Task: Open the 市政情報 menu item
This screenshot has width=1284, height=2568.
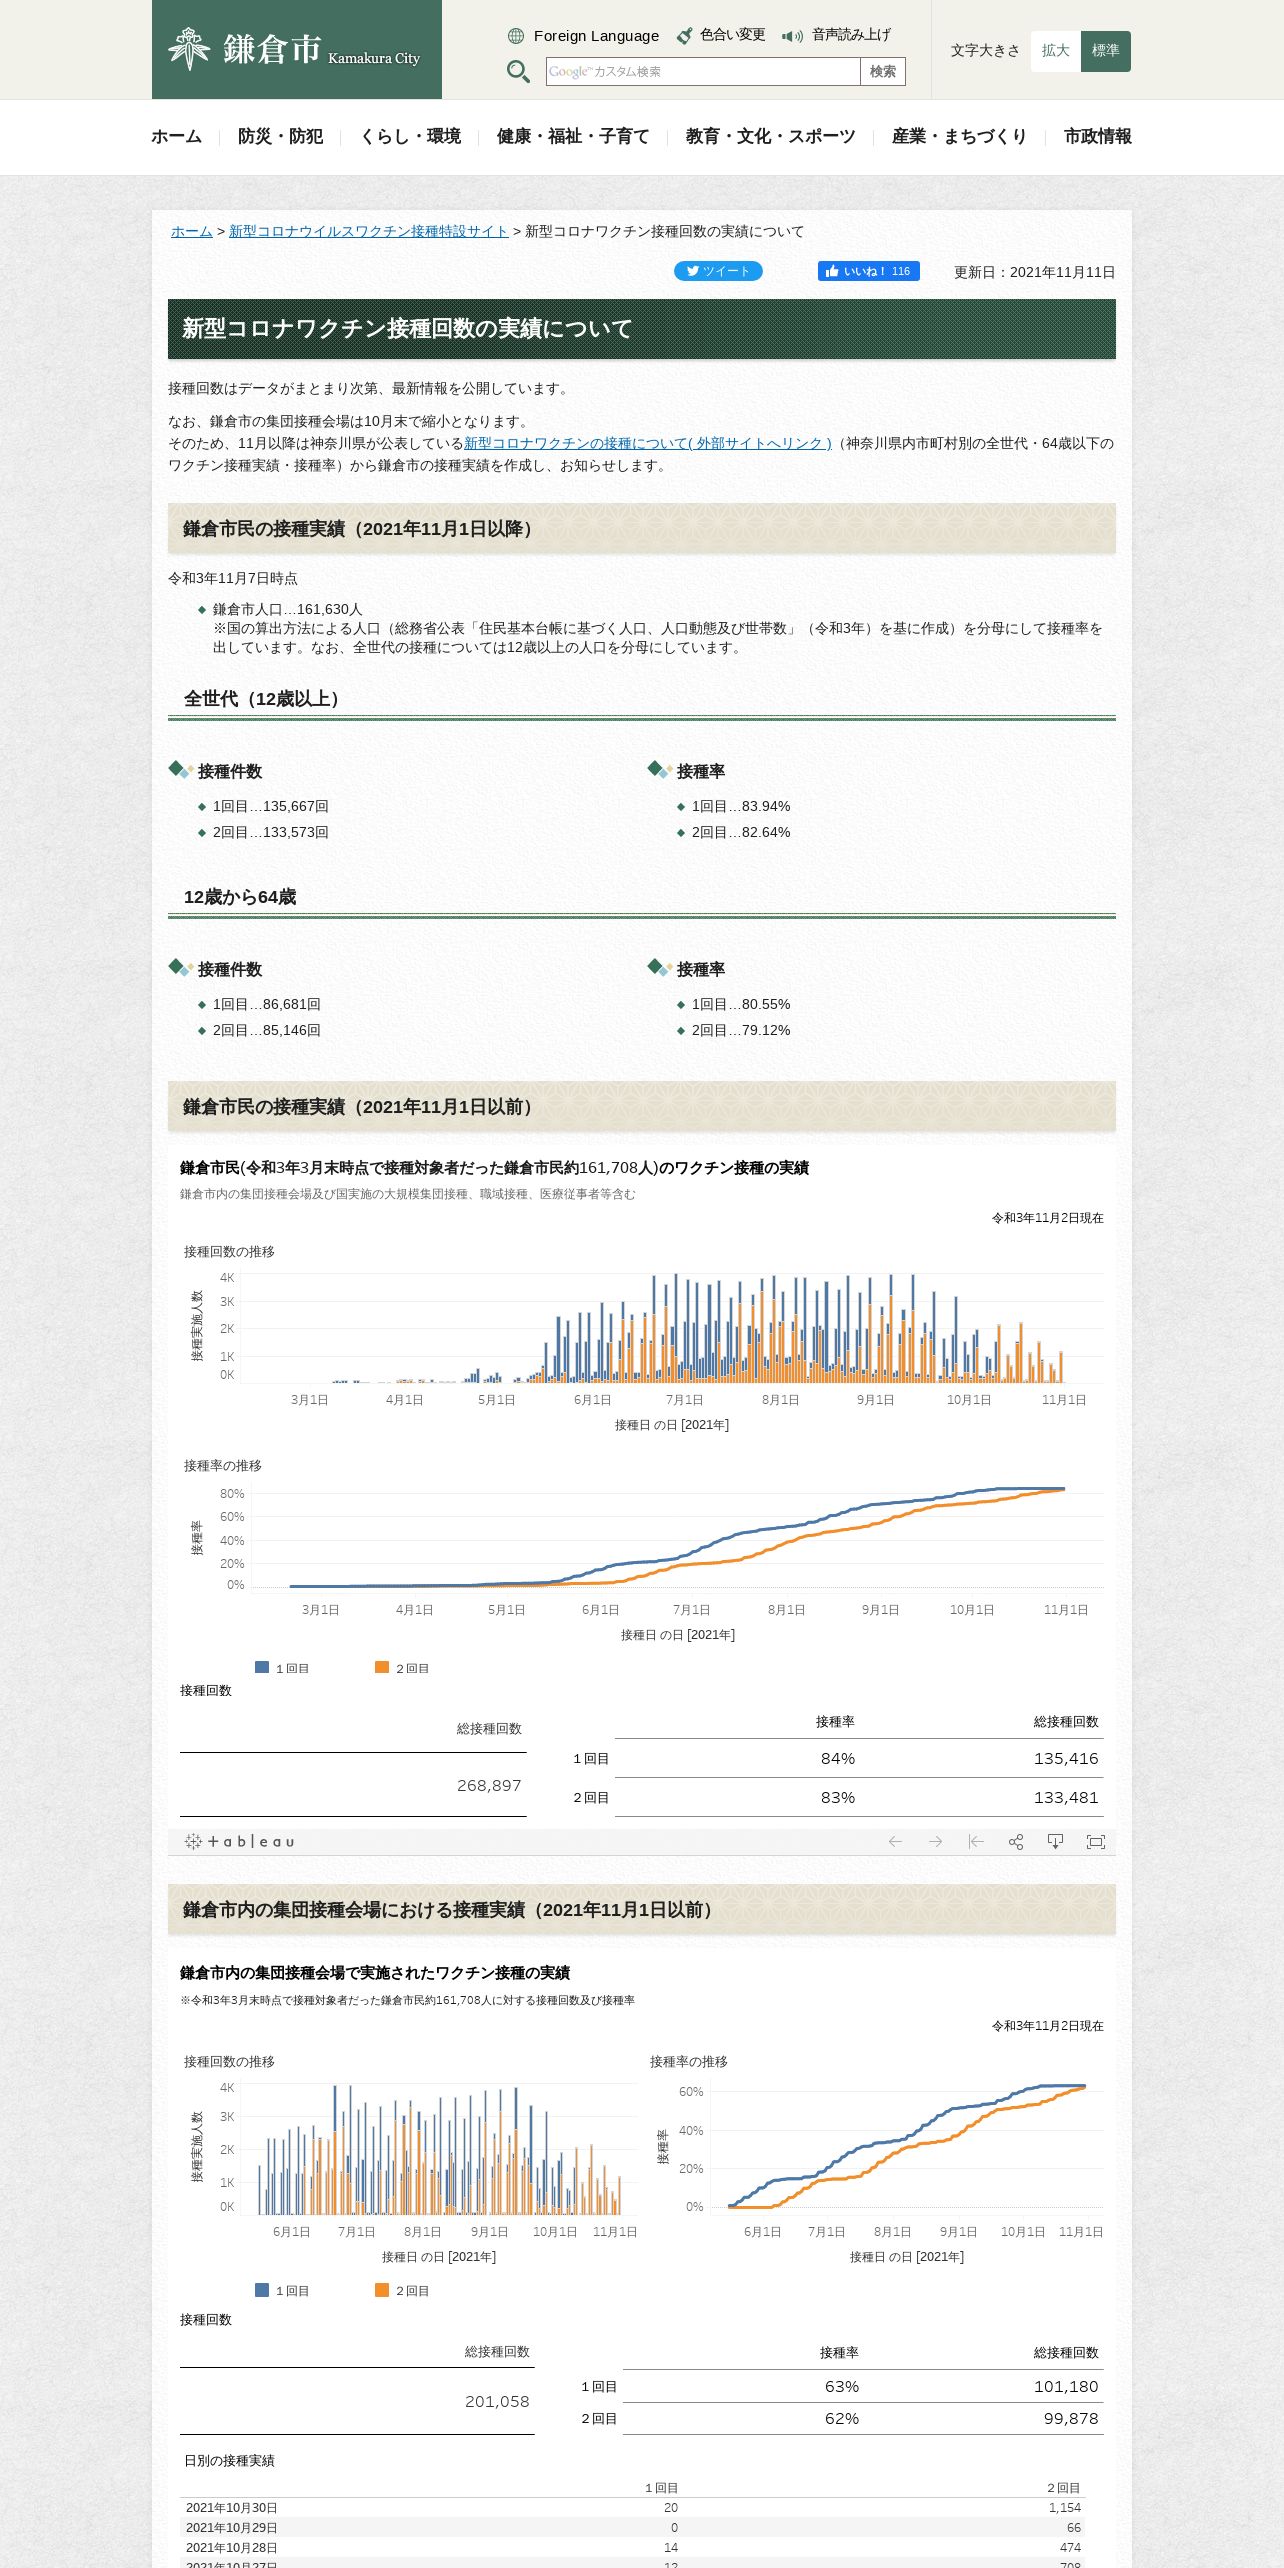Action: (1098, 136)
